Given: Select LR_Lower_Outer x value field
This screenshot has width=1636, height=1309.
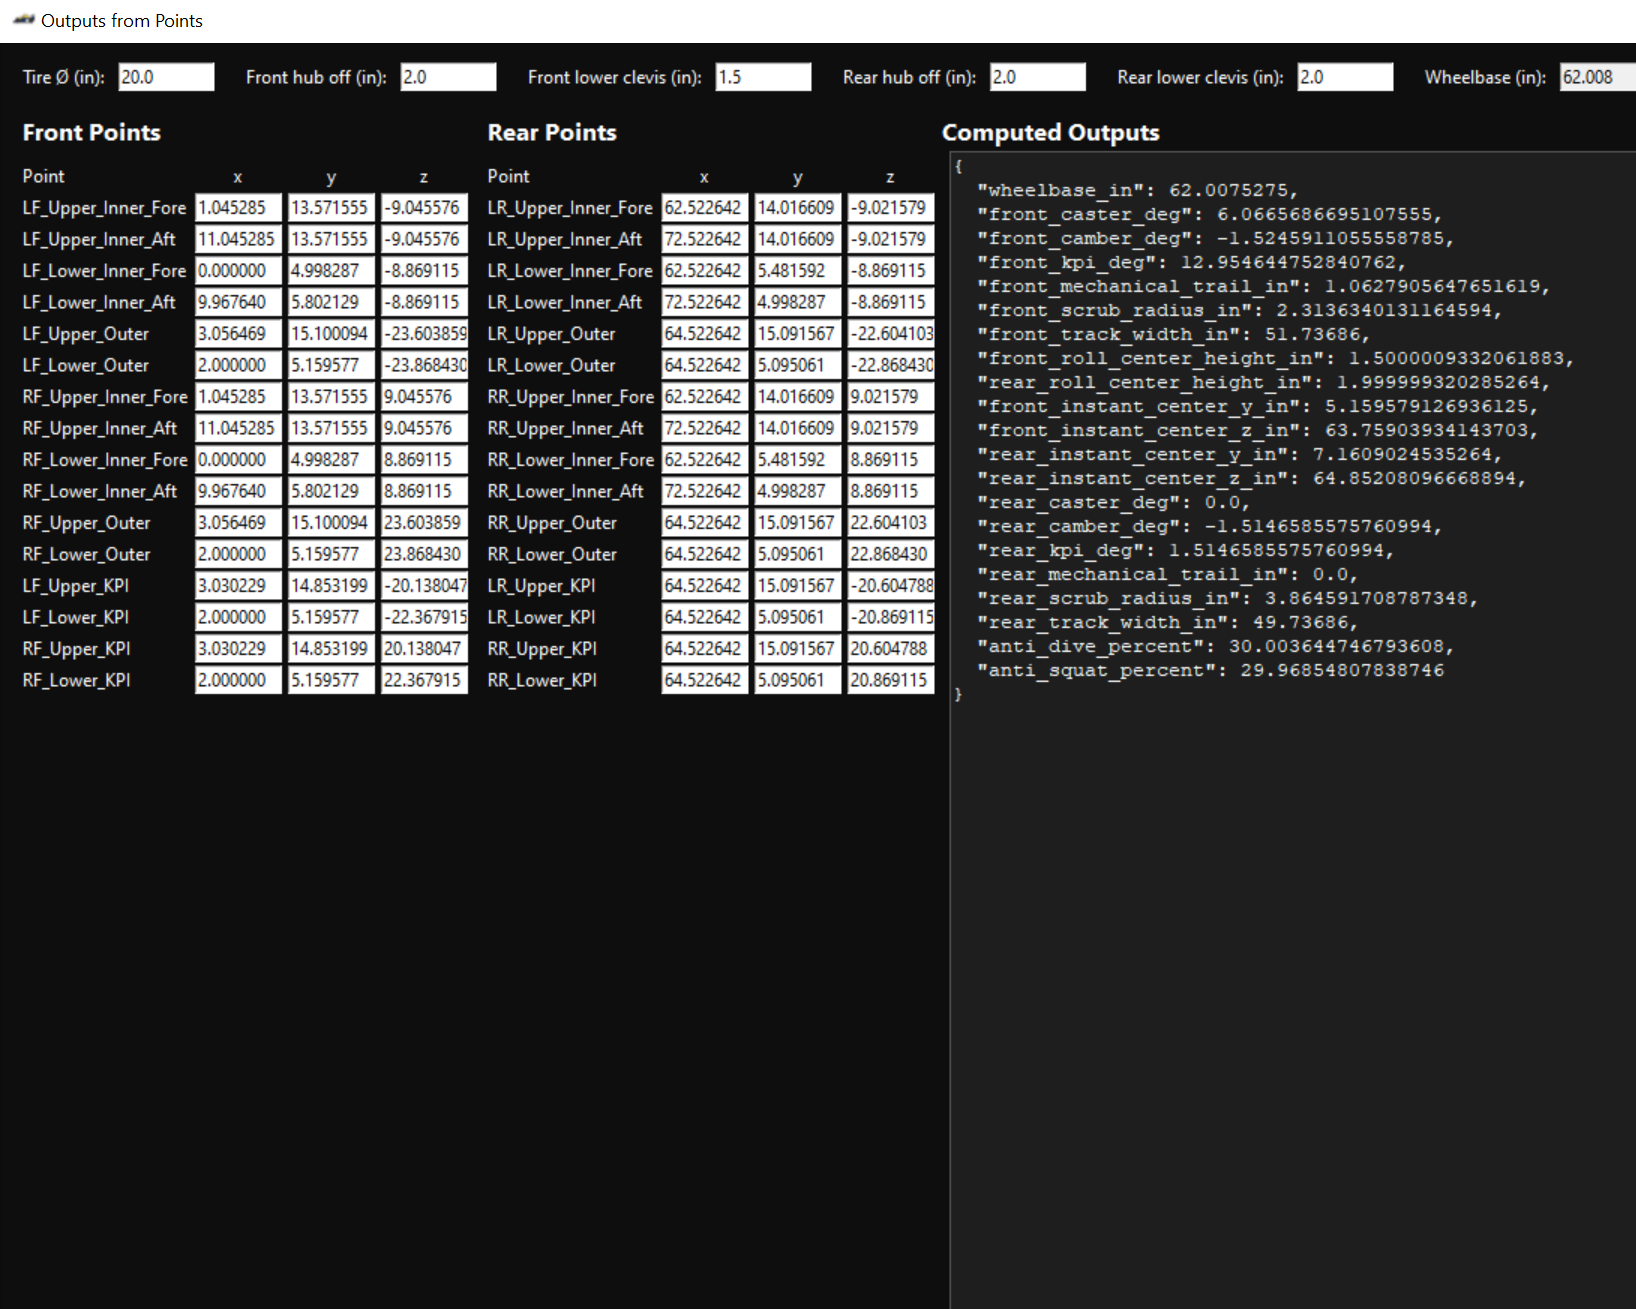Looking at the screenshot, I should pos(704,365).
